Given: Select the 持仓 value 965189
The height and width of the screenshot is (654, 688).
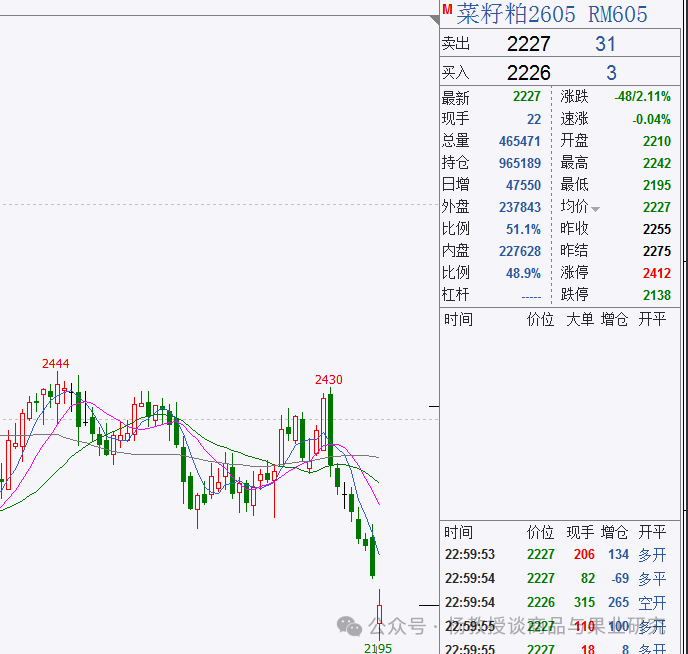Looking at the screenshot, I should click(x=520, y=163).
